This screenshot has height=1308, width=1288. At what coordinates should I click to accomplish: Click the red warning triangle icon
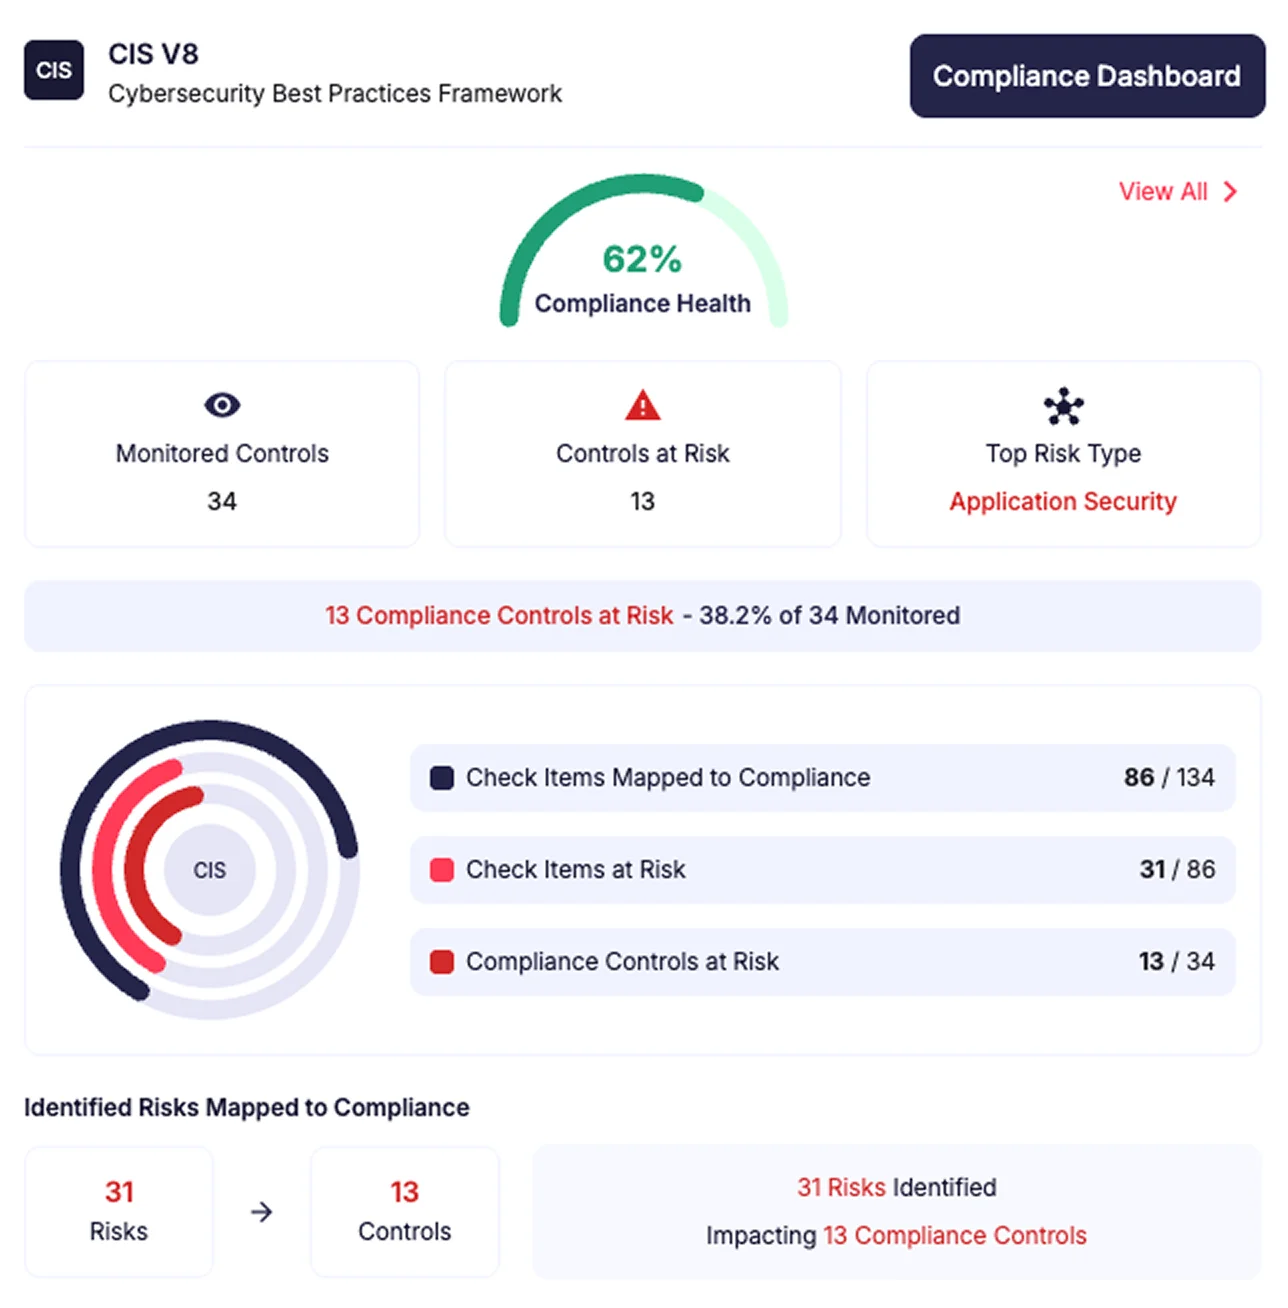coord(643,405)
